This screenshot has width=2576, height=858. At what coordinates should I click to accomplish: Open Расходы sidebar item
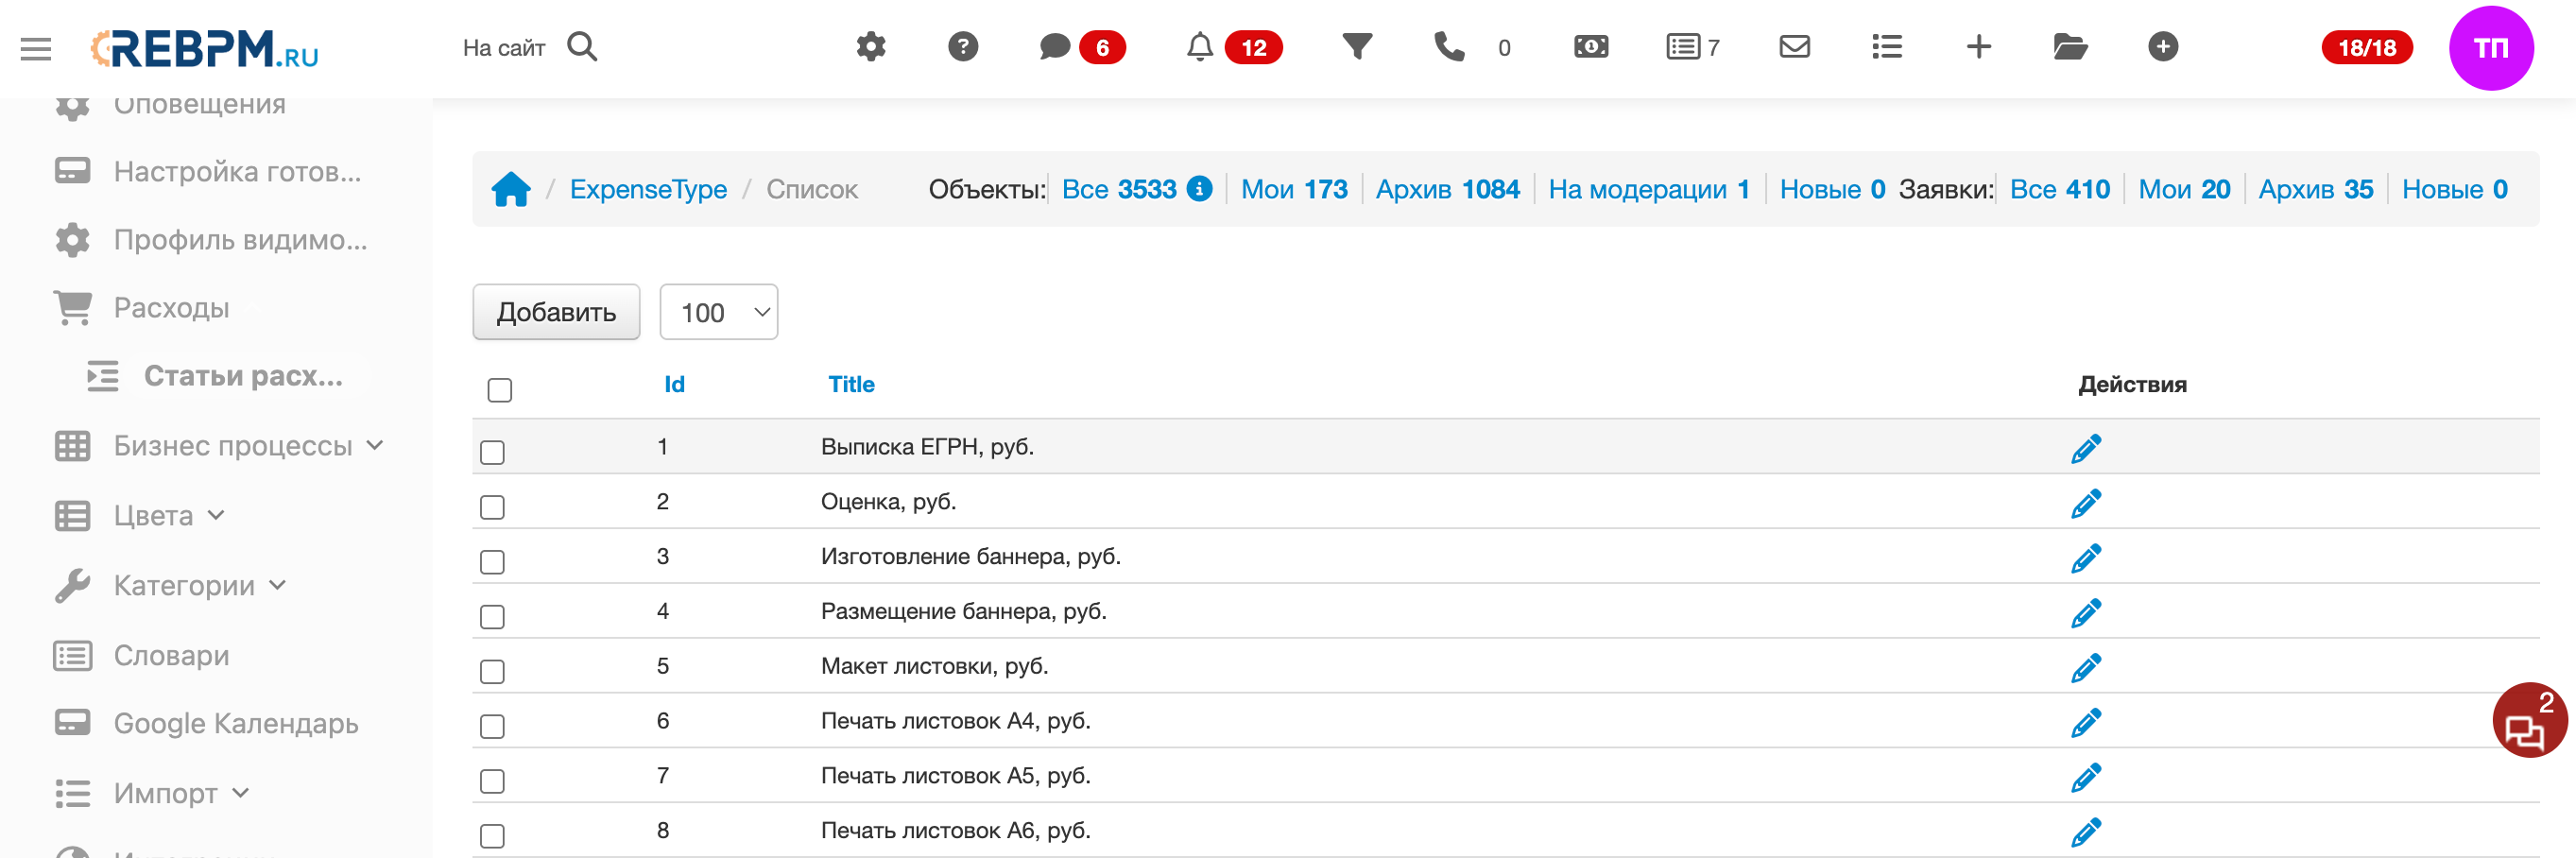click(x=142, y=307)
